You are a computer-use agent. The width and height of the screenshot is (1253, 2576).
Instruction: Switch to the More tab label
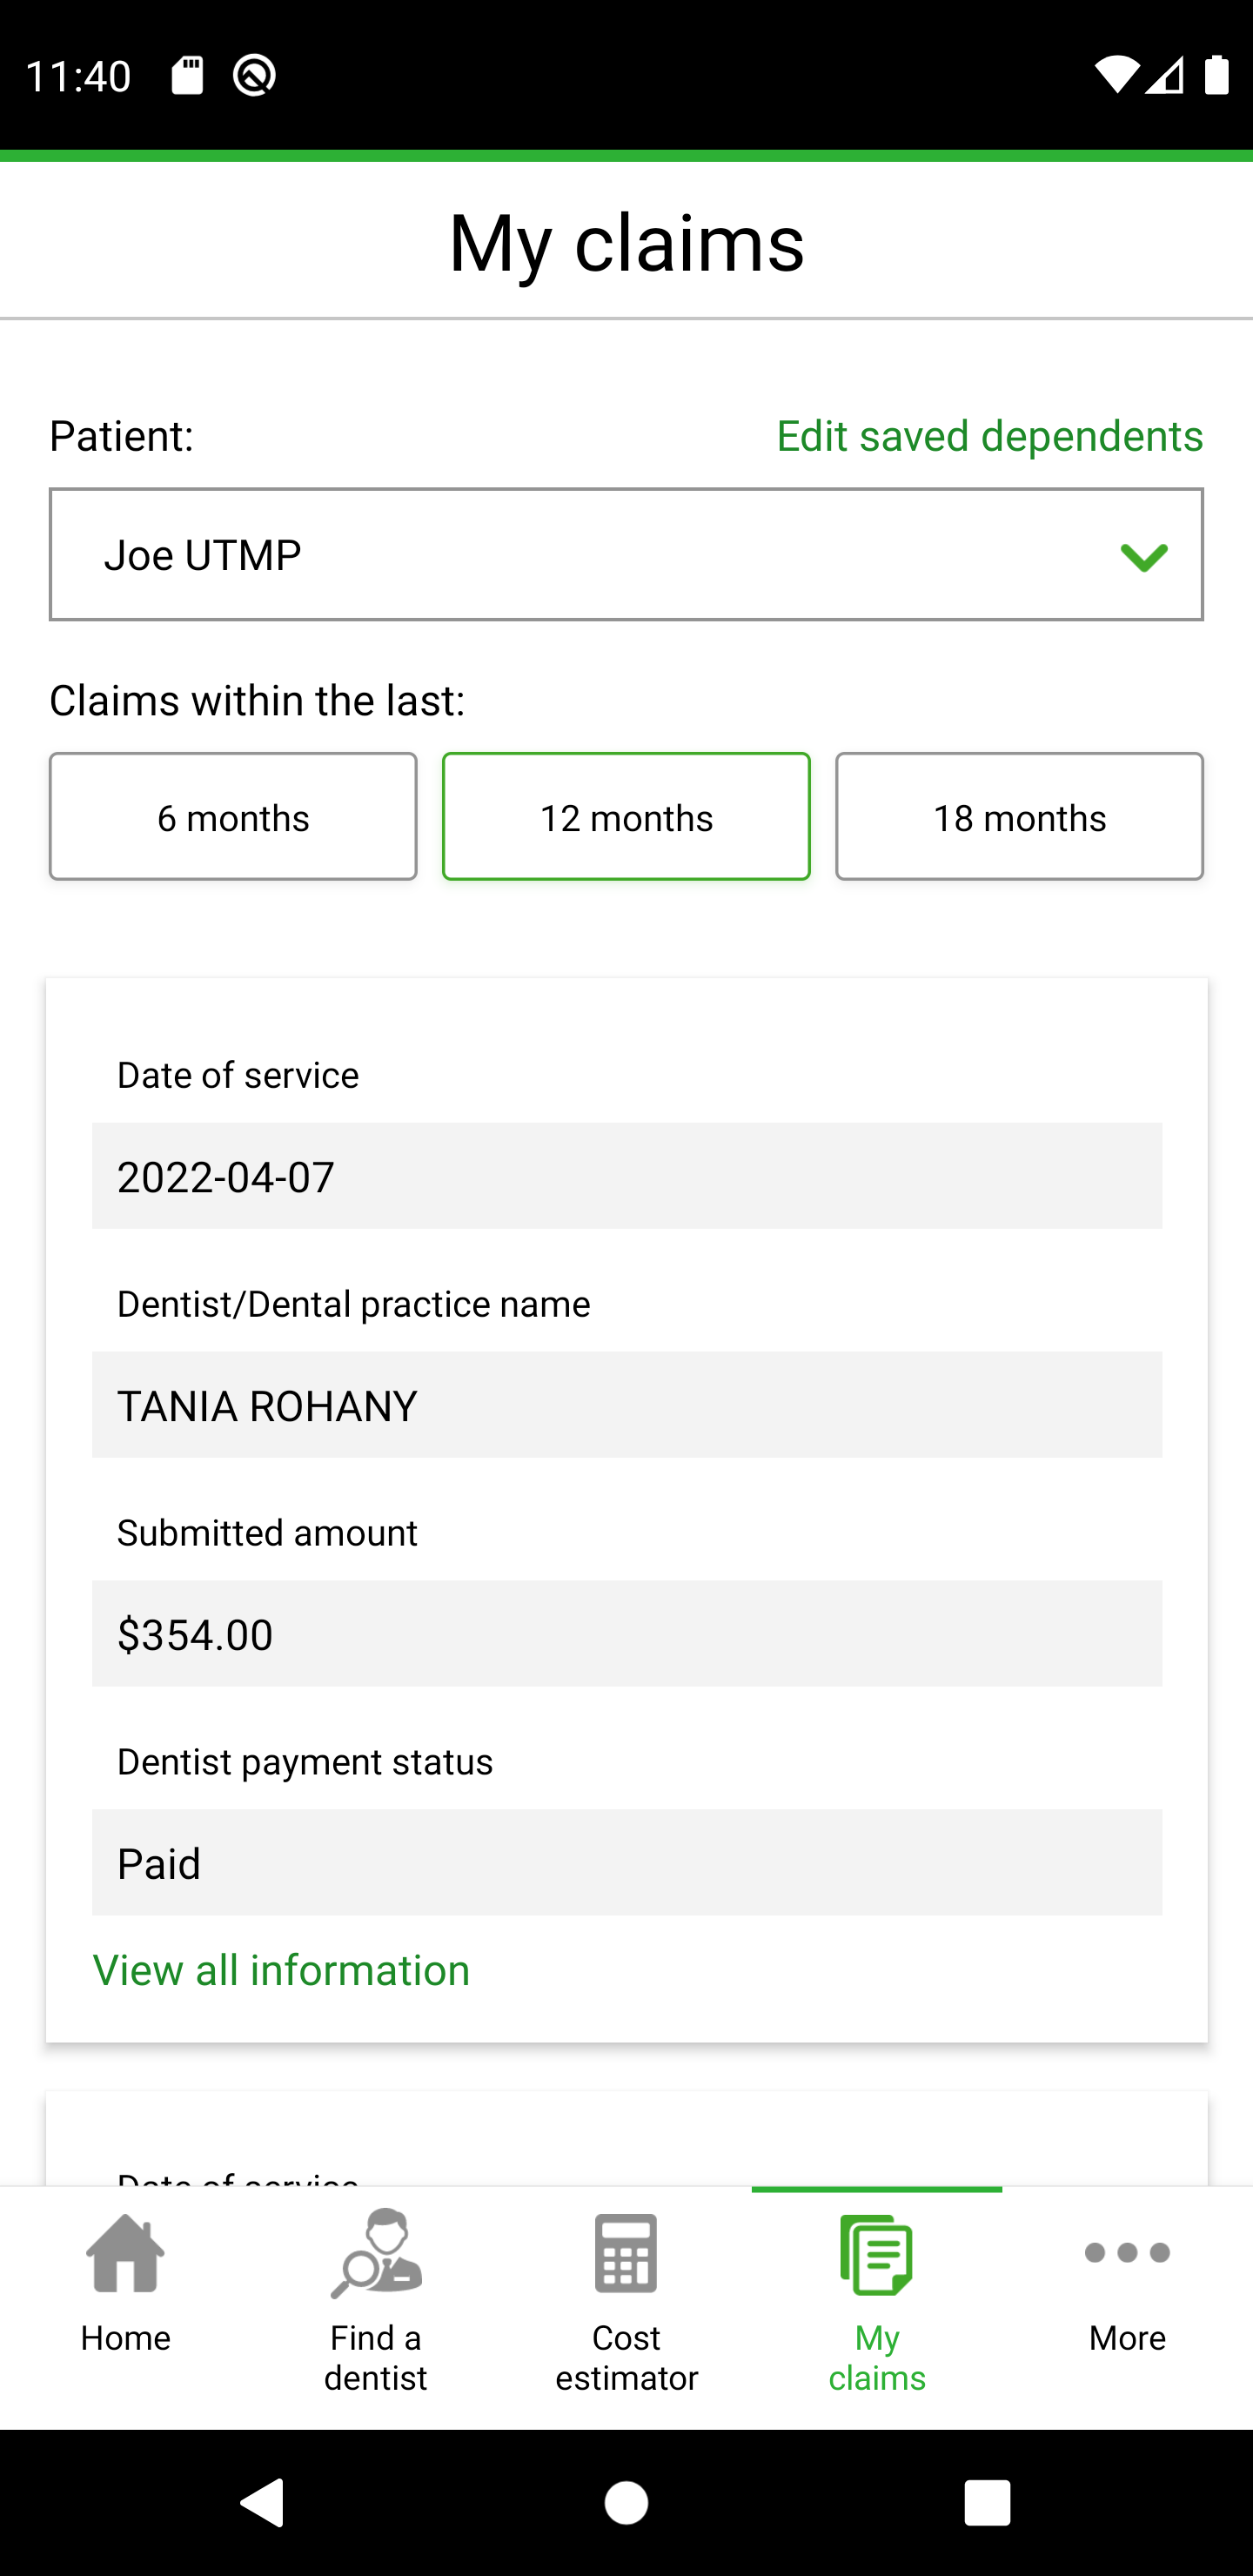point(1127,2338)
